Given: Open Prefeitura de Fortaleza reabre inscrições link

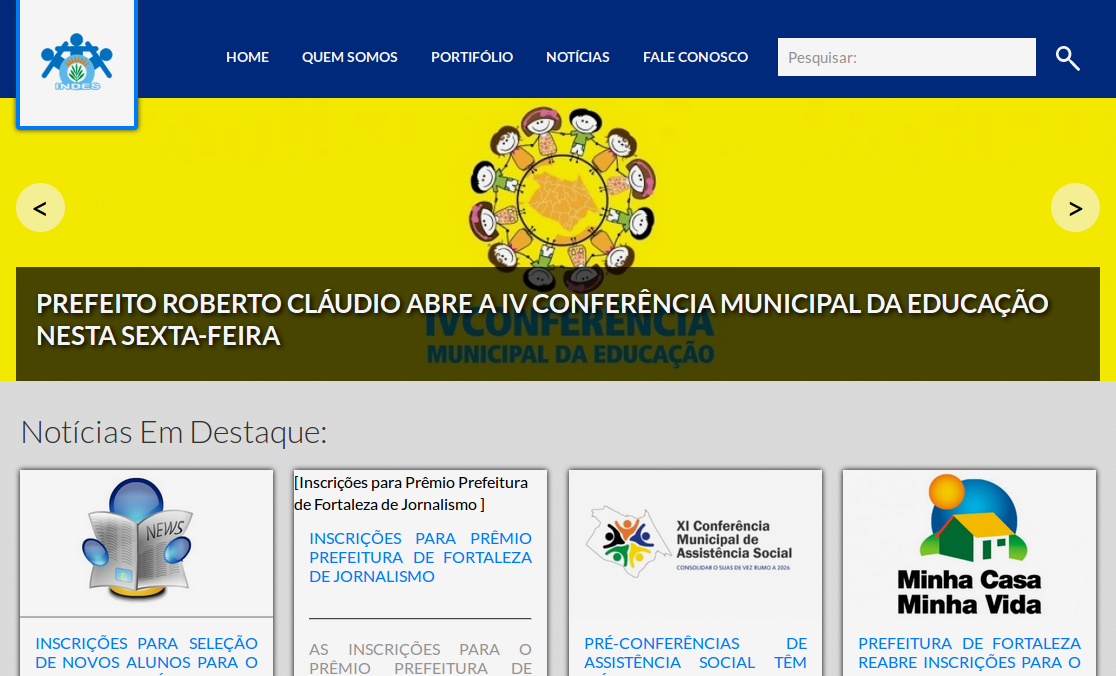Looking at the screenshot, I should click(969, 652).
